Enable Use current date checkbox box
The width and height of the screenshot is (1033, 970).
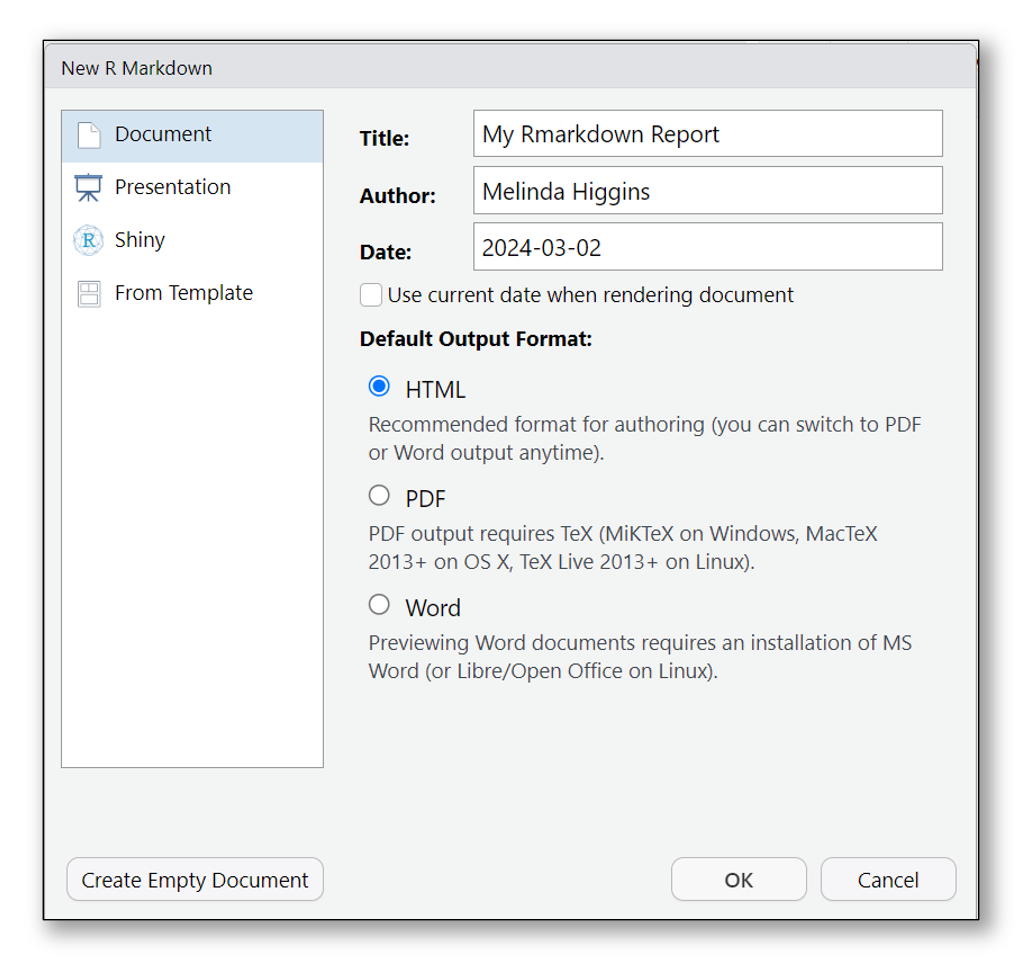pyautogui.click(x=371, y=296)
